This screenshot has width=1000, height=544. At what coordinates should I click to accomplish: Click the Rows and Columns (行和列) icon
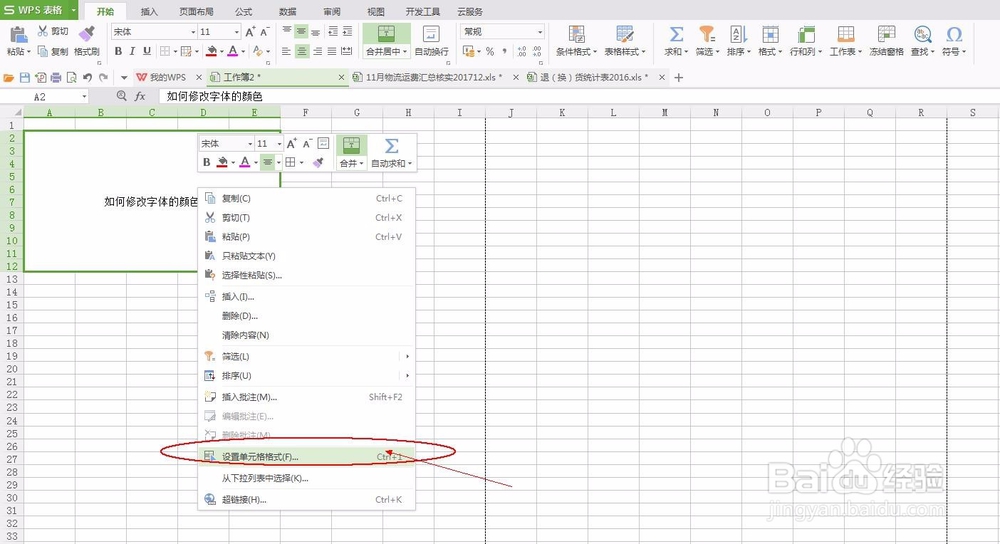(x=806, y=34)
